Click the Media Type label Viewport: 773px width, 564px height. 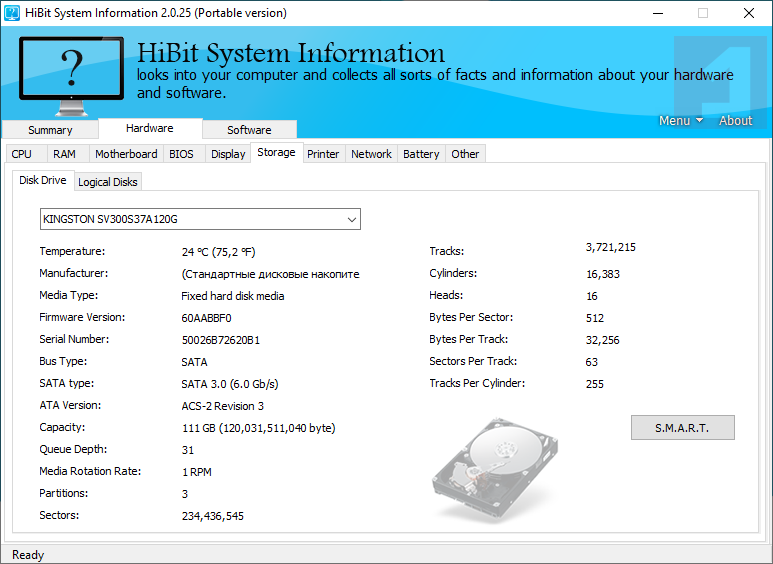(69, 295)
